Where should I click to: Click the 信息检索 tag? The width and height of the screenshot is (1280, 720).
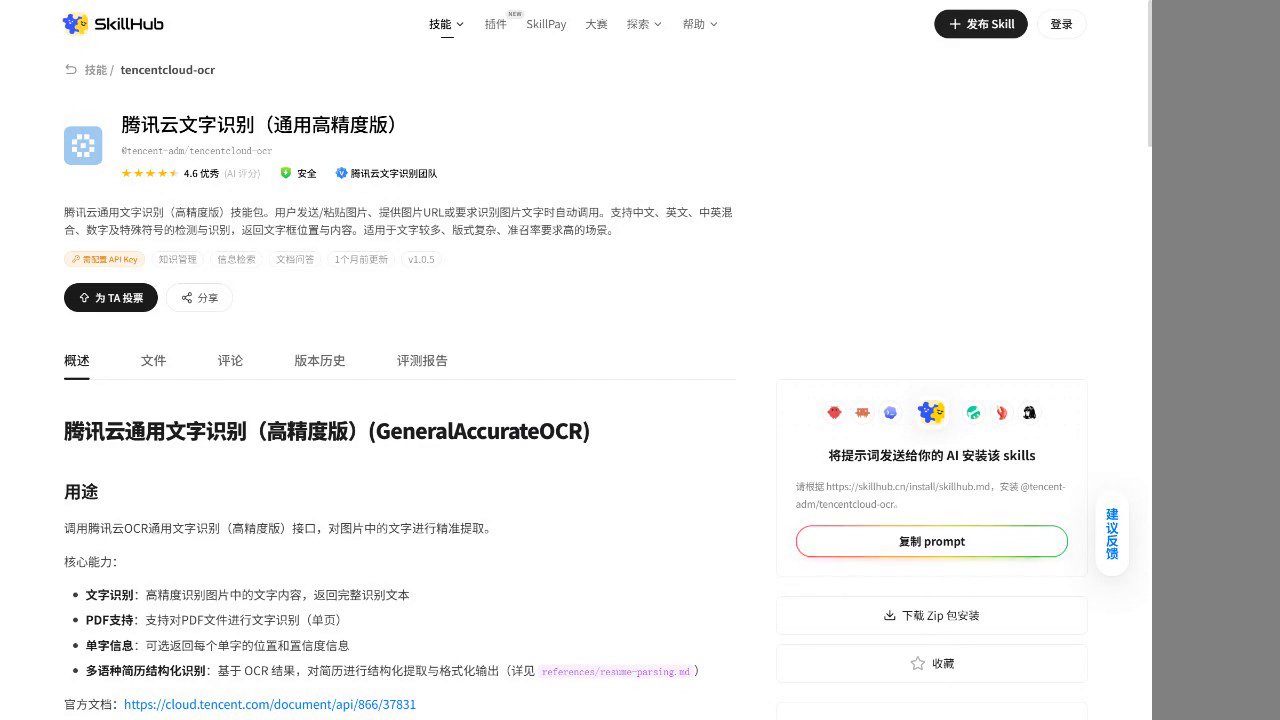tap(237, 259)
